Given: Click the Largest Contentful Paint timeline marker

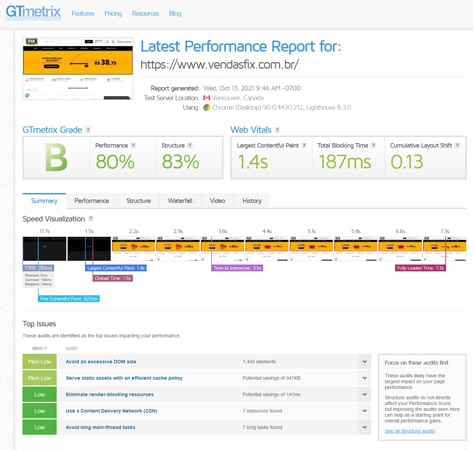Looking at the screenshot, I should pos(116,268).
